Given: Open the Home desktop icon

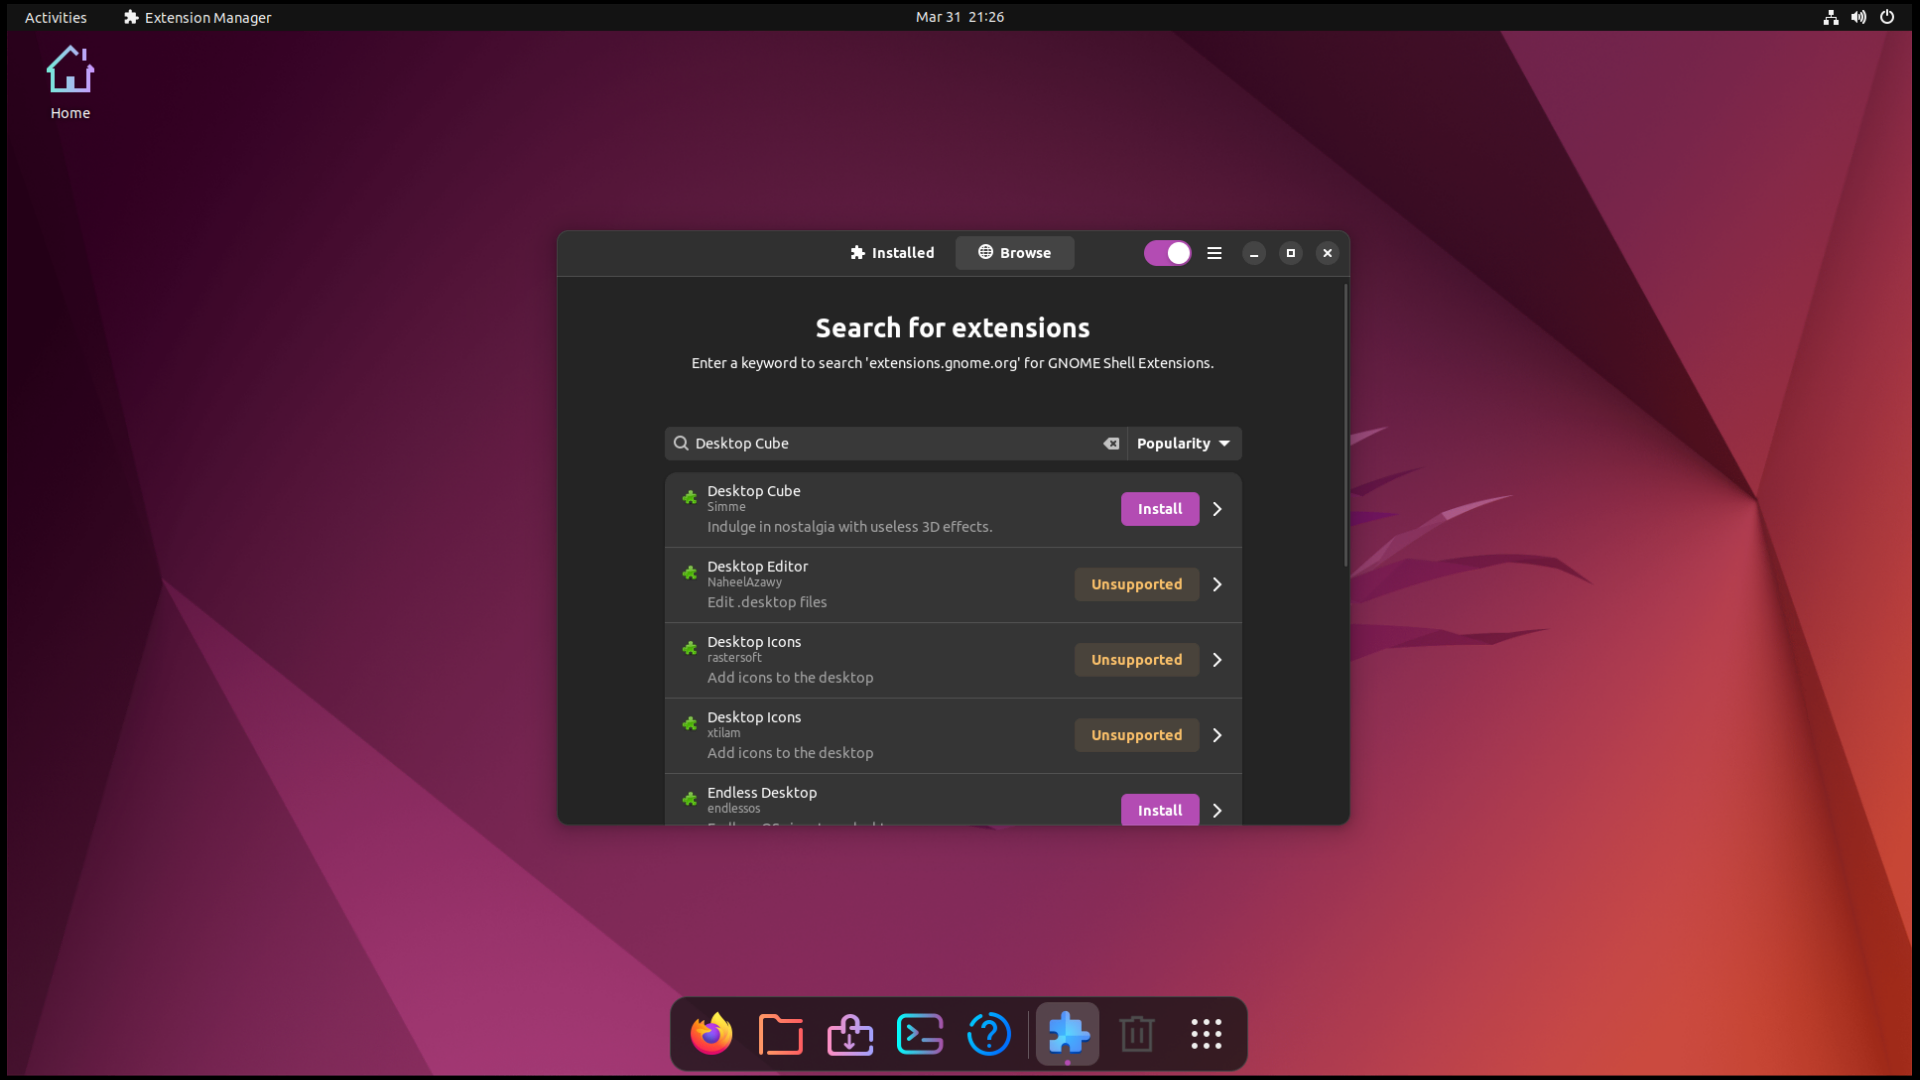Looking at the screenshot, I should tap(70, 83).
